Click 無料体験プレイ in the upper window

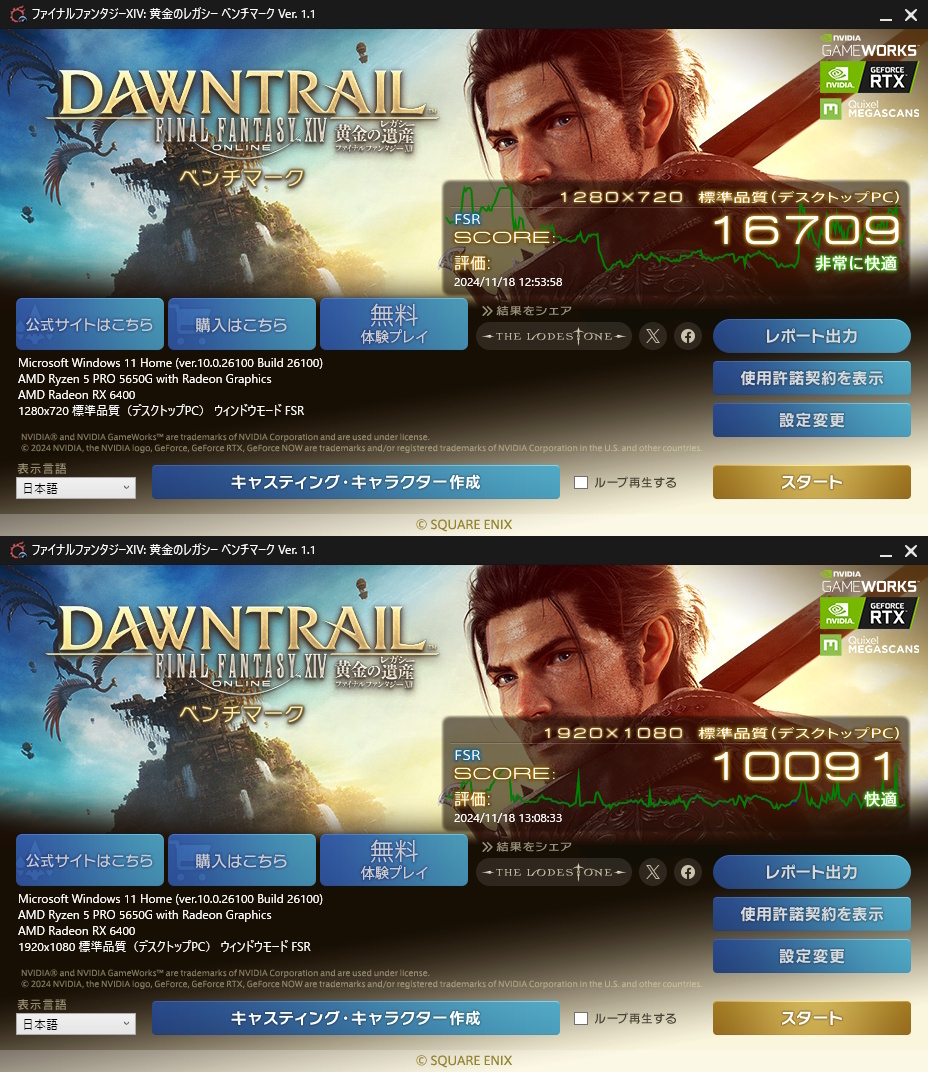[x=394, y=324]
